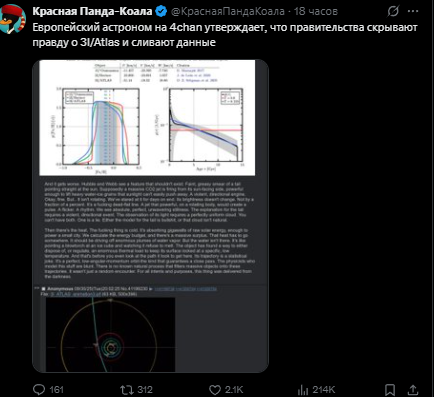434x397 pixels.
Task: Like the post with heart icon
Action: tap(215, 390)
